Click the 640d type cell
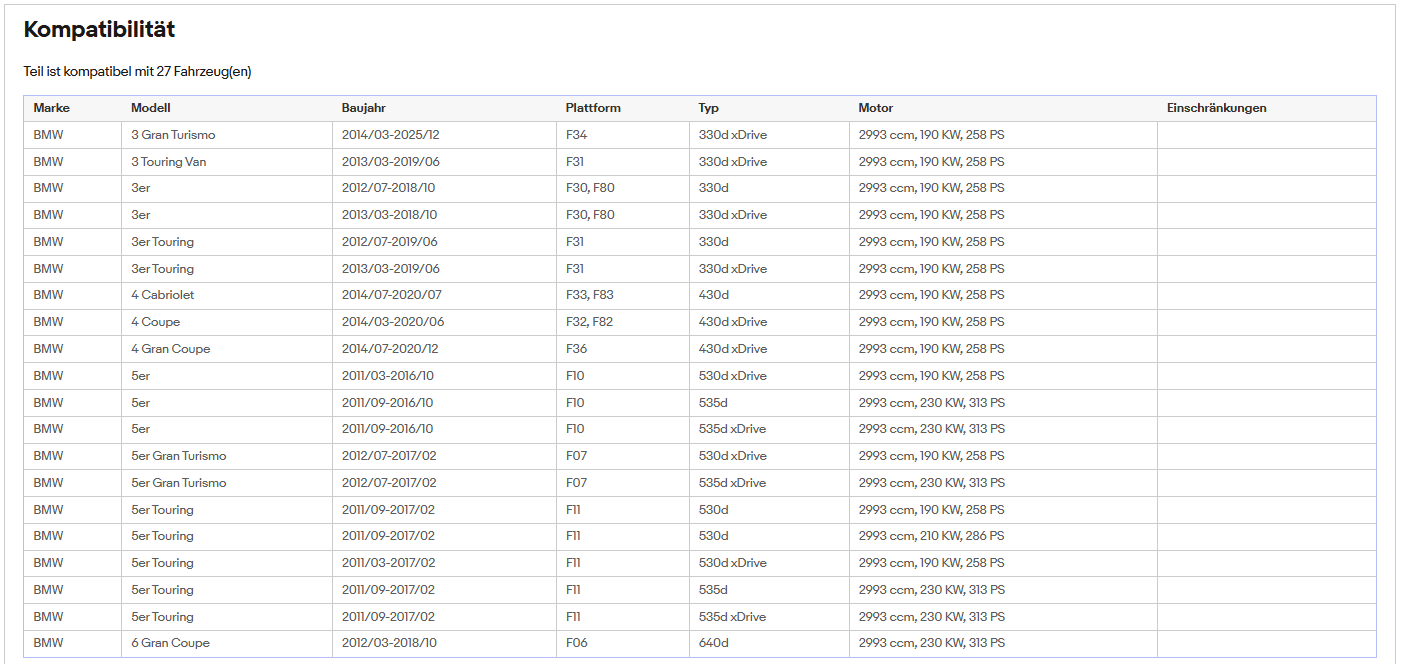This screenshot has width=1401, height=664. tap(770, 643)
